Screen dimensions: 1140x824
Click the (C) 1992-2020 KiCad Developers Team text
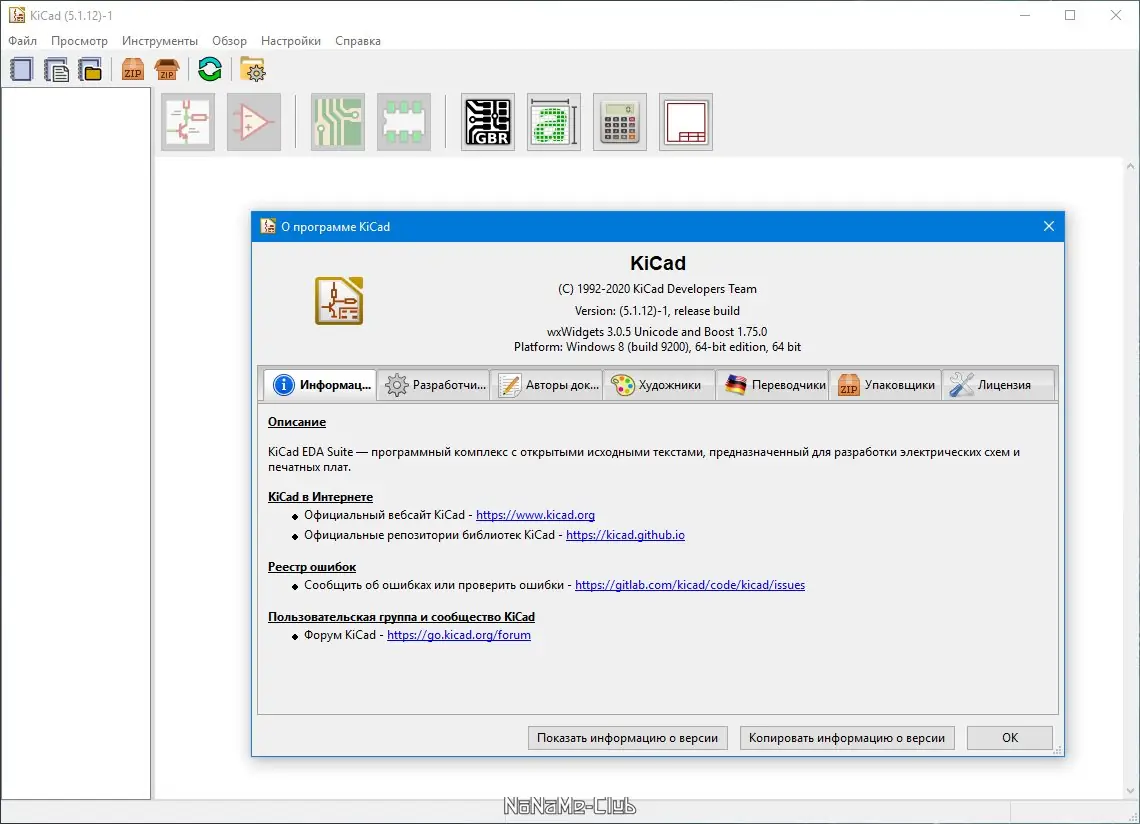point(657,289)
